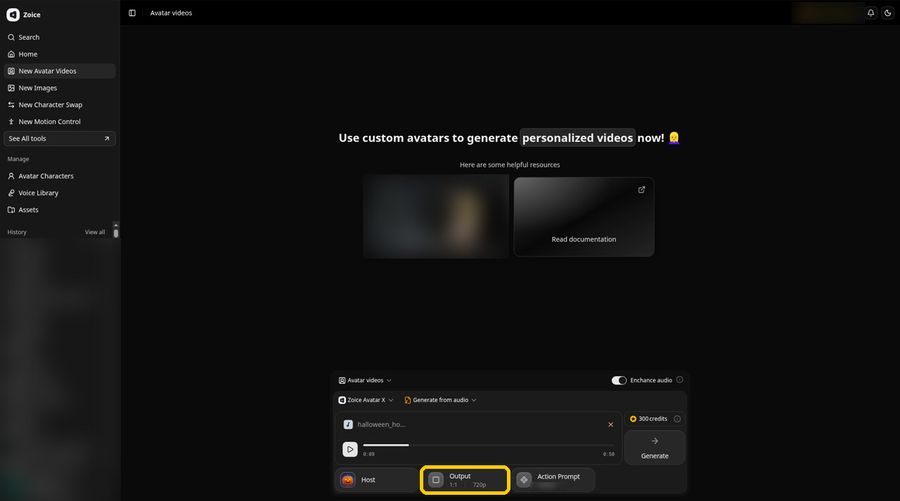900x501 pixels.
Task: Click the 300 credits coin icon
Action: (633, 419)
